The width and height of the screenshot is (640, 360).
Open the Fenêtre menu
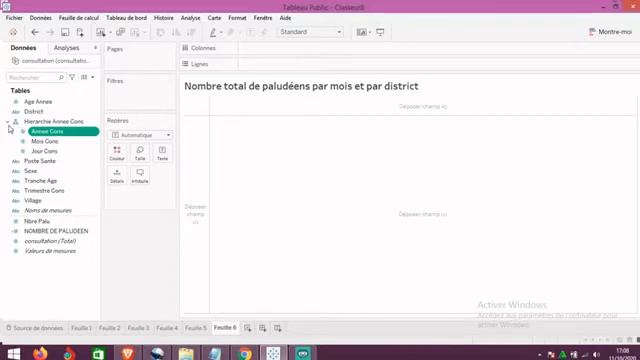(x=263, y=18)
